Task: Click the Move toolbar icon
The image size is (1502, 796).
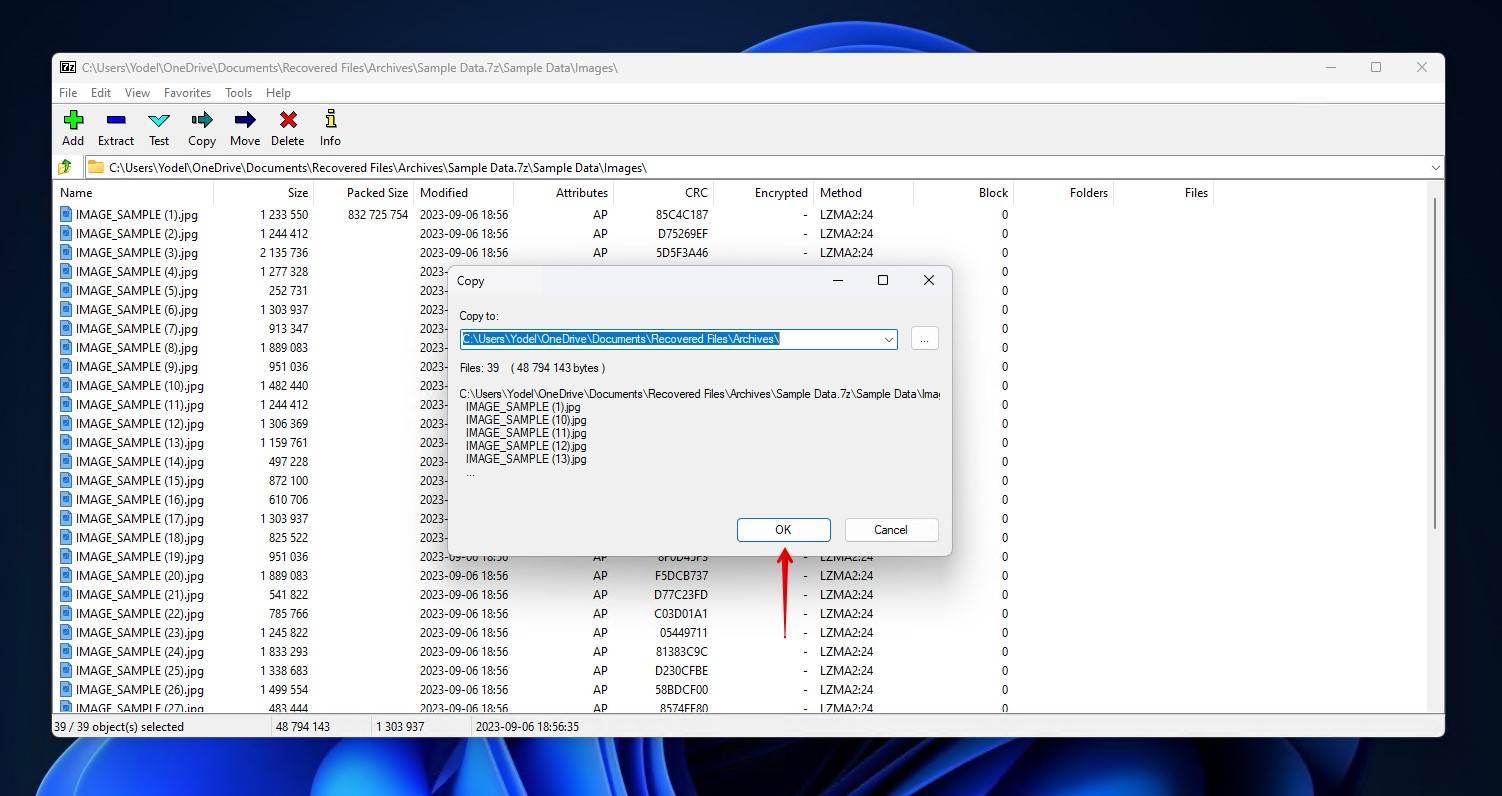Action: point(244,127)
